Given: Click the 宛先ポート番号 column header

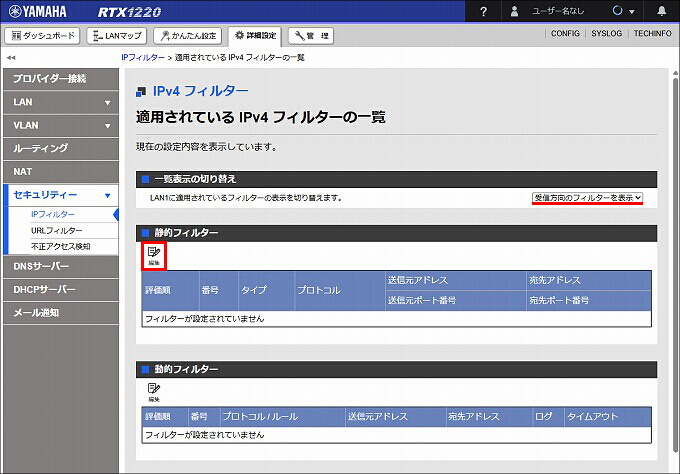Looking at the screenshot, I should point(589,301).
